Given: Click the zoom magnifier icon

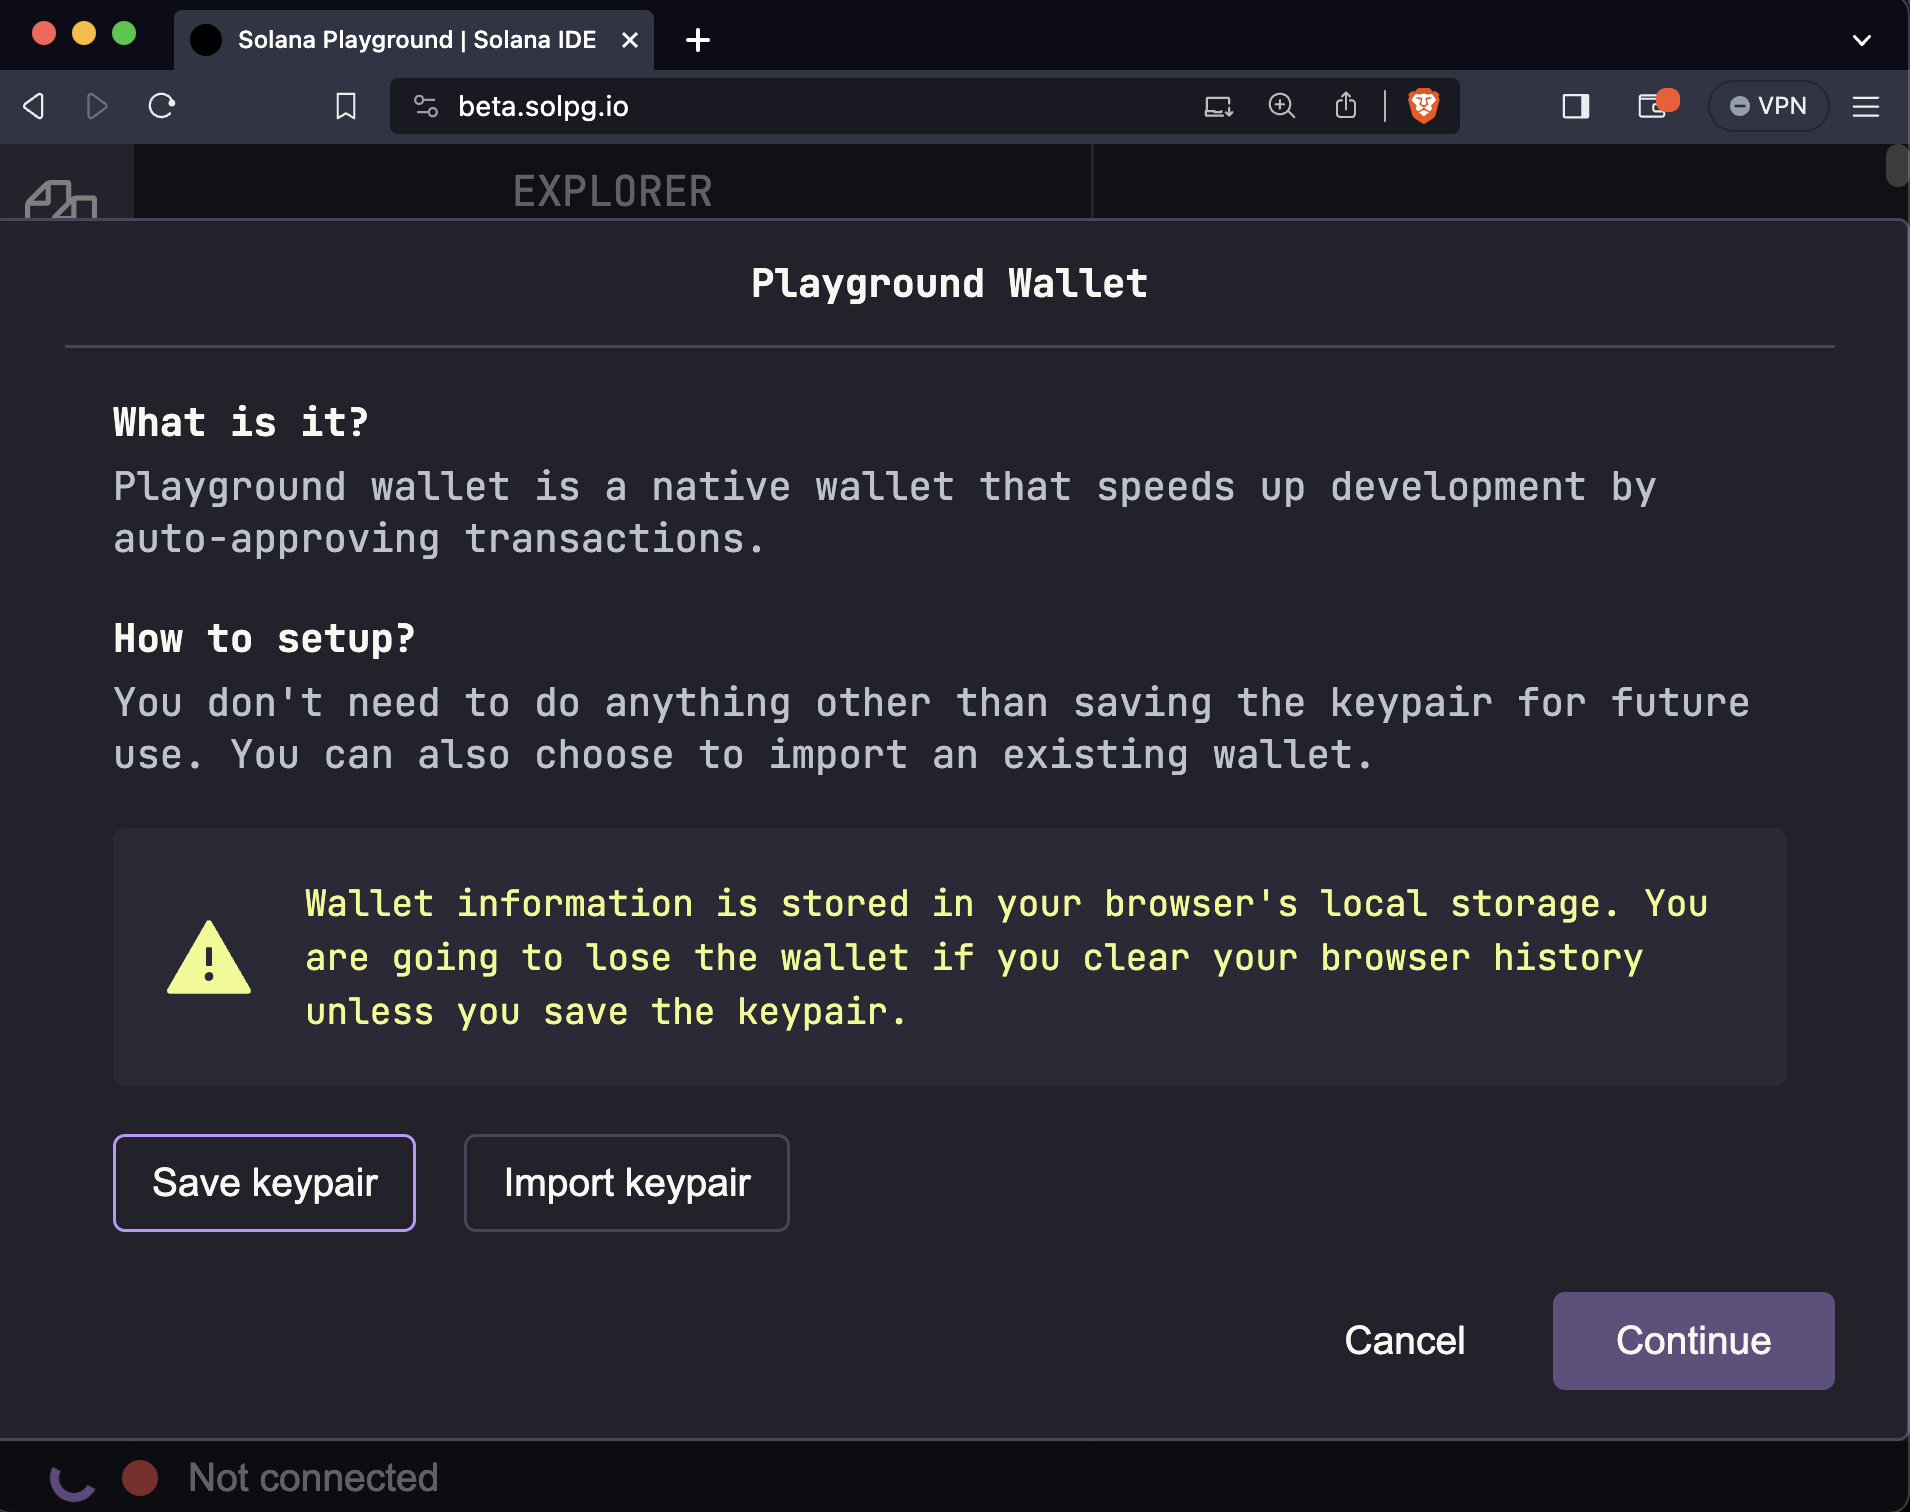Looking at the screenshot, I should pyautogui.click(x=1281, y=106).
